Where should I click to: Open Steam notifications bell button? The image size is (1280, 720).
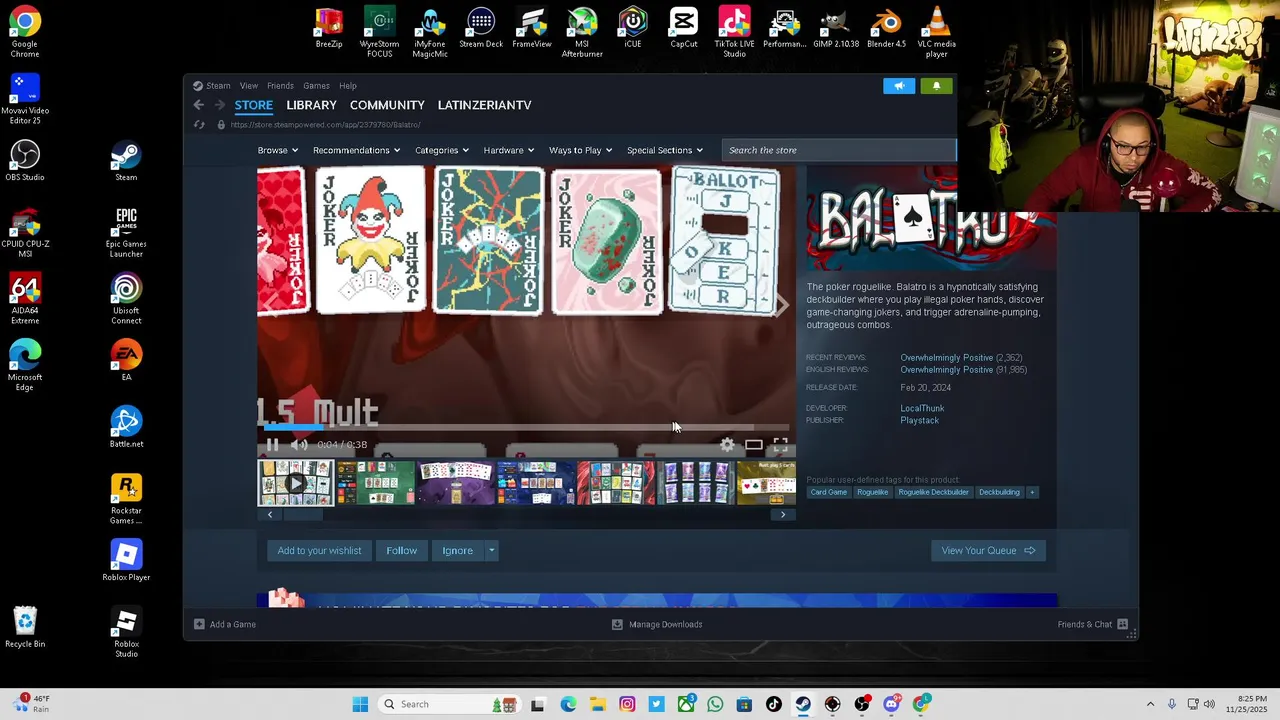click(936, 86)
